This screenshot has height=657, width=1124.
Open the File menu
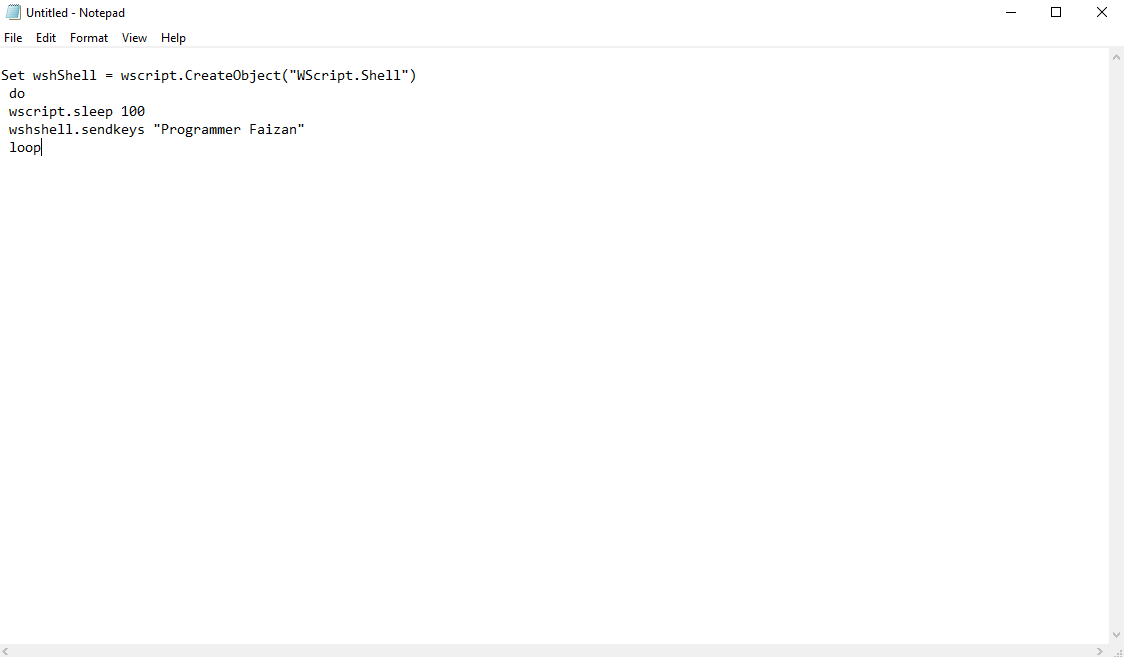[x=13, y=38]
